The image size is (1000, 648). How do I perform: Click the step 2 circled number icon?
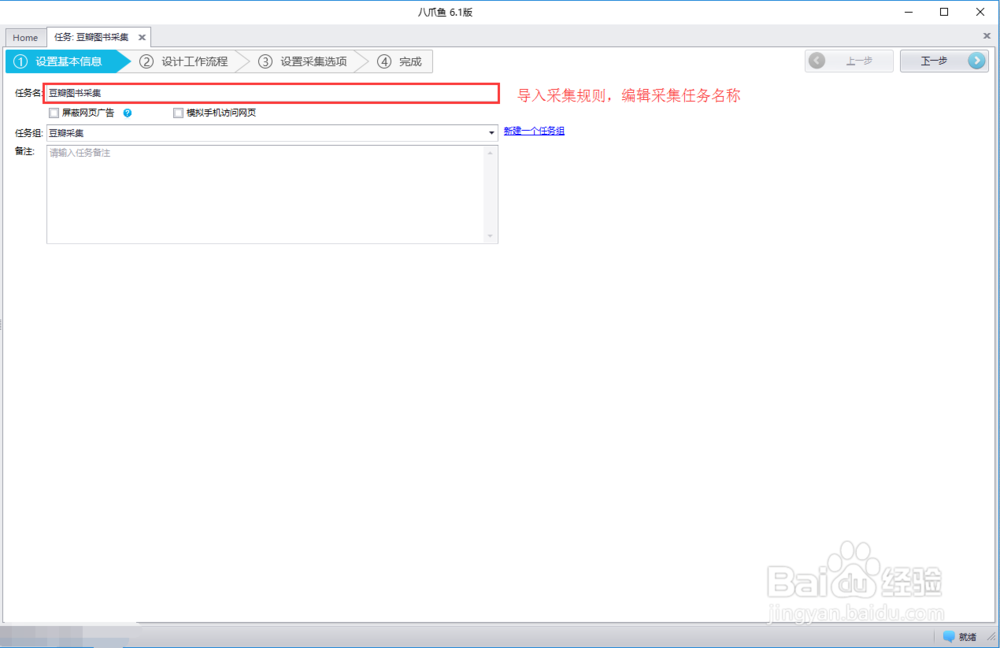pos(147,62)
